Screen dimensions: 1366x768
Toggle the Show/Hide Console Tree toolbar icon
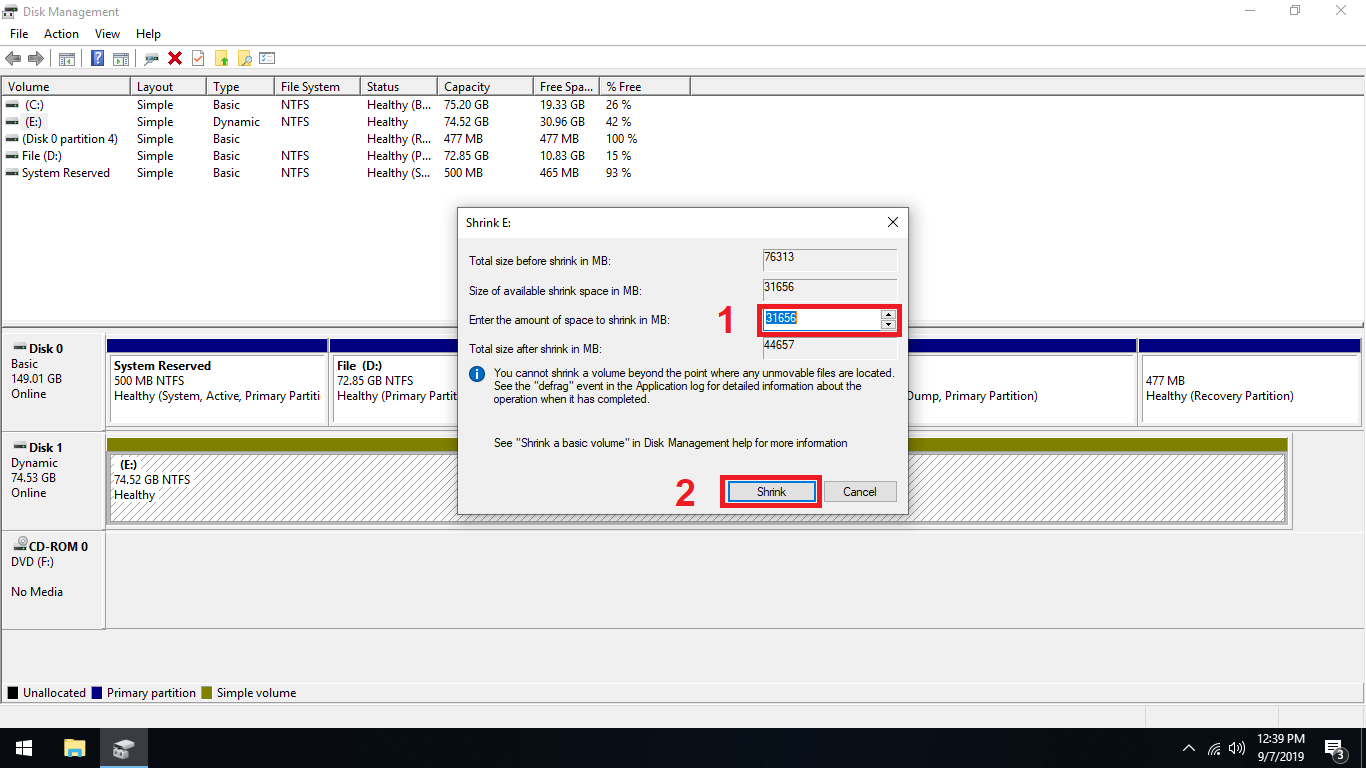(x=67, y=58)
